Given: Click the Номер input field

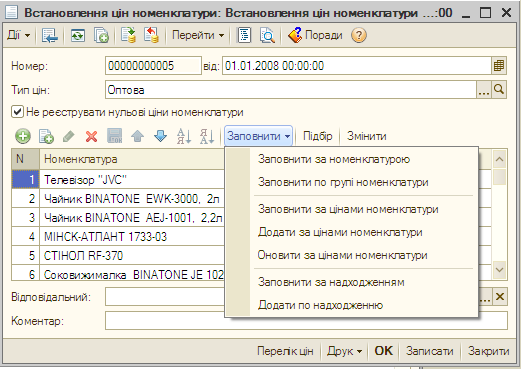Looking at the screenshot, I should point(153,66).
